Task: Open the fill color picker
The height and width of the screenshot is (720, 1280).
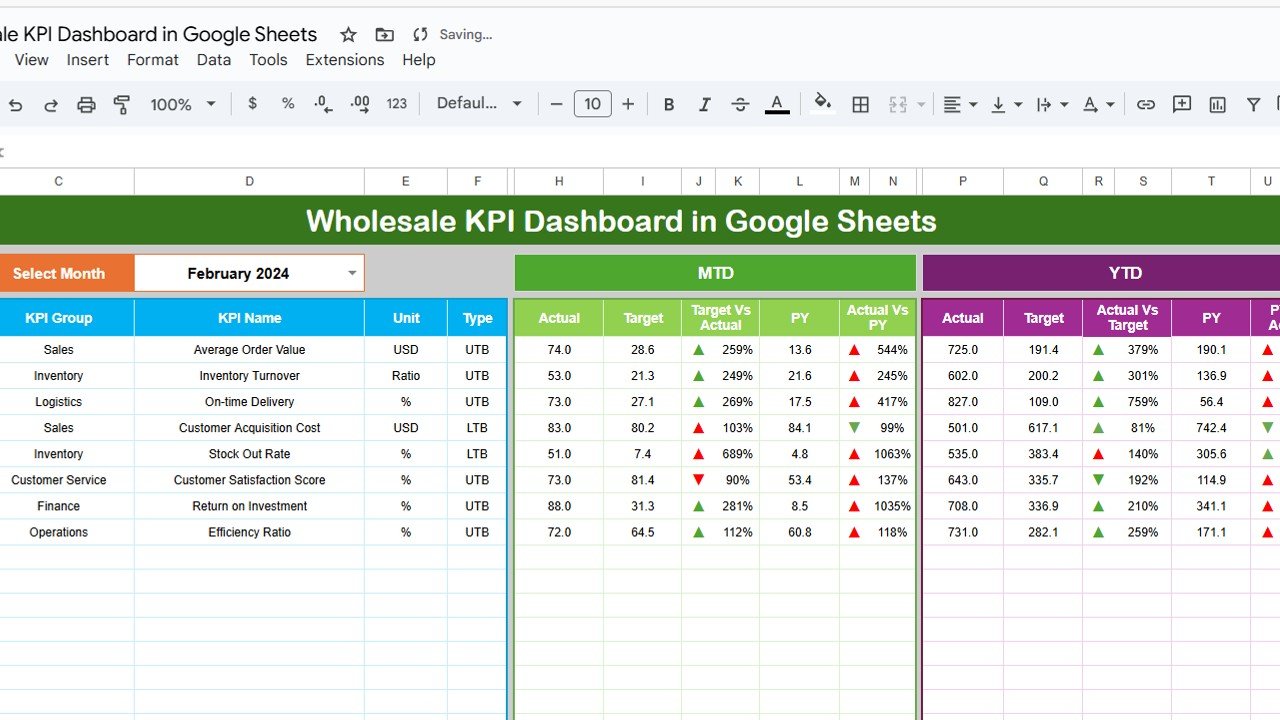Action: (x=823, y=103)
